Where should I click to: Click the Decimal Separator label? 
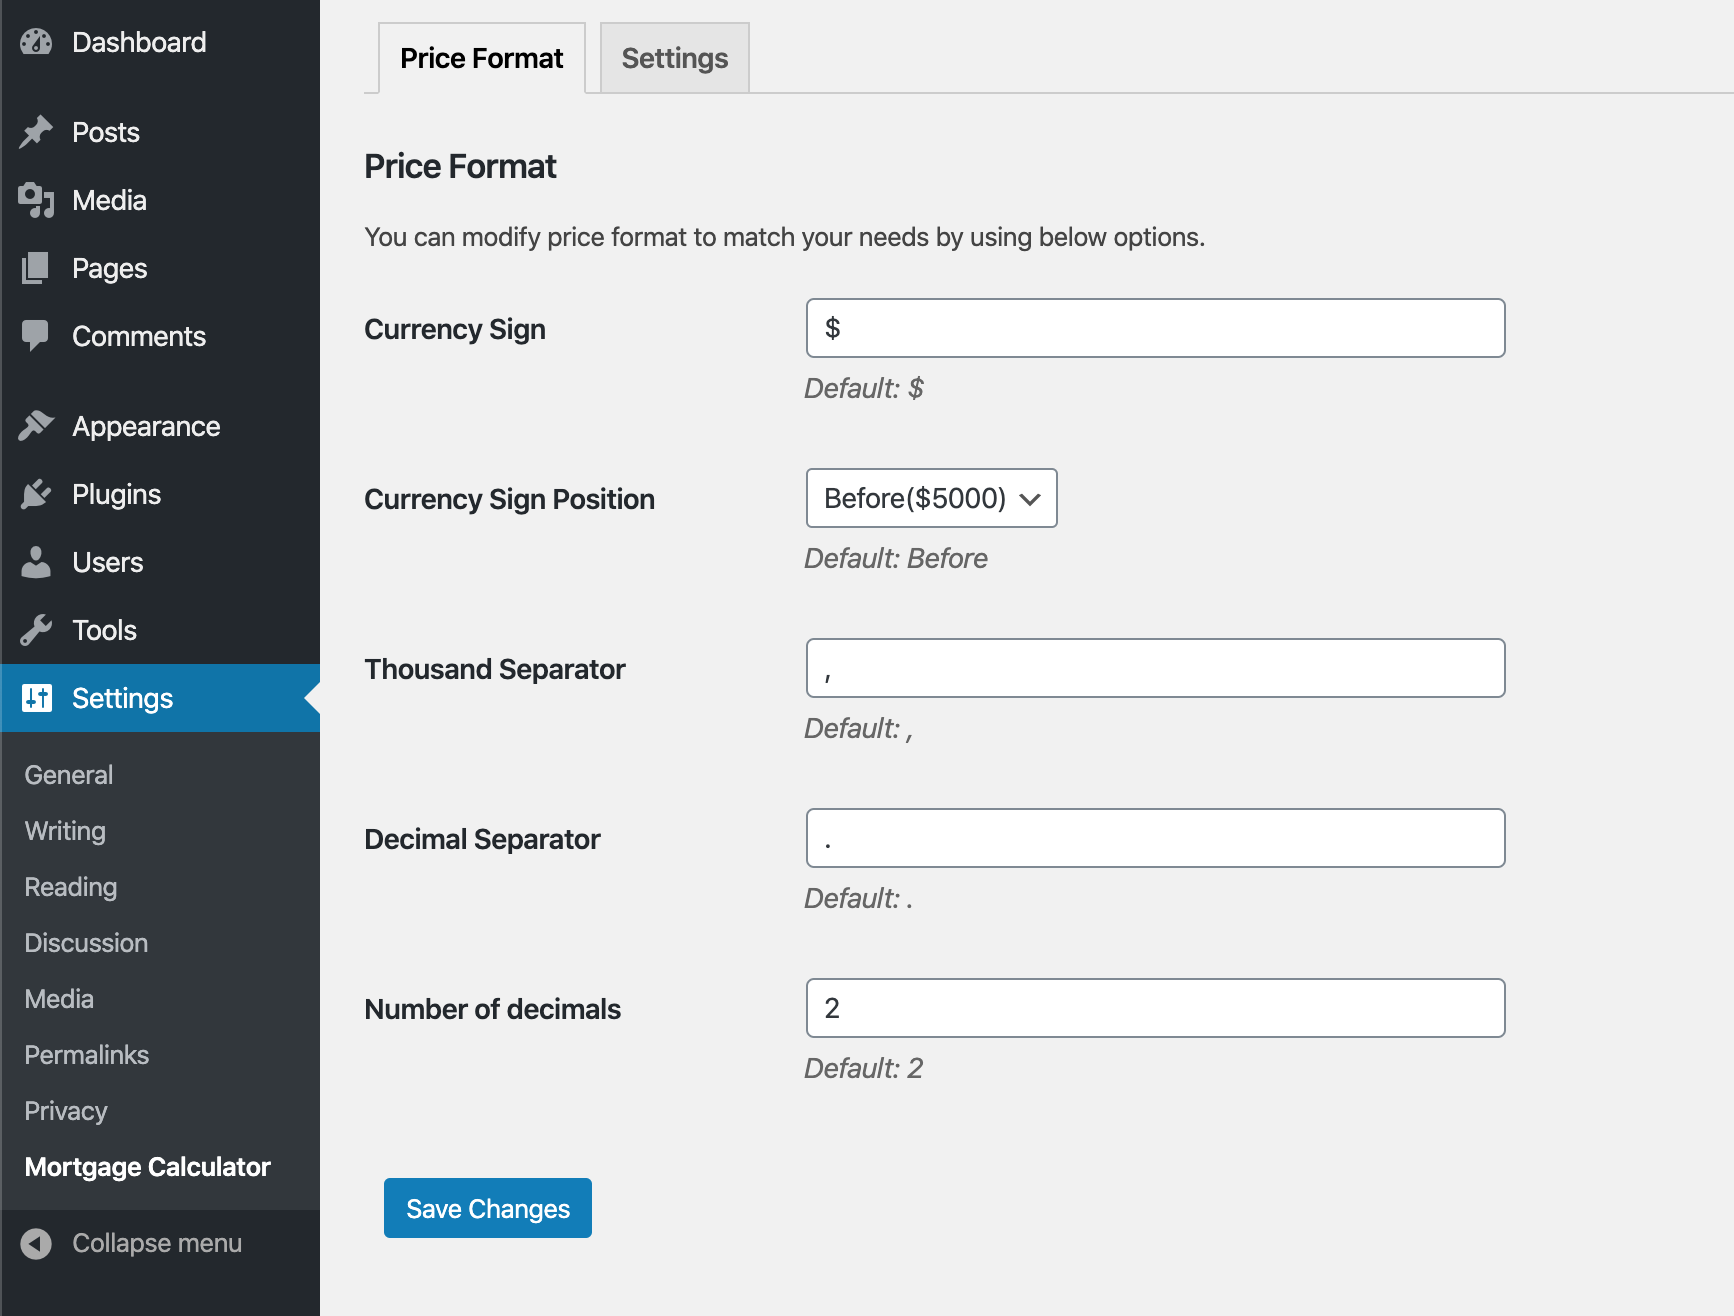[482, 839]
